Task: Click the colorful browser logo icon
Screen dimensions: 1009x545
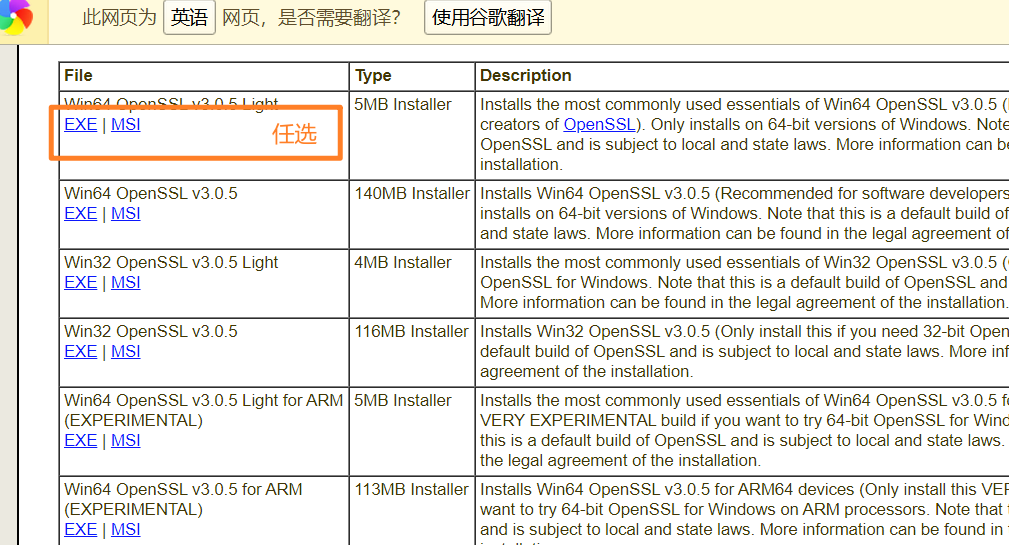Action: click(16, 15)
